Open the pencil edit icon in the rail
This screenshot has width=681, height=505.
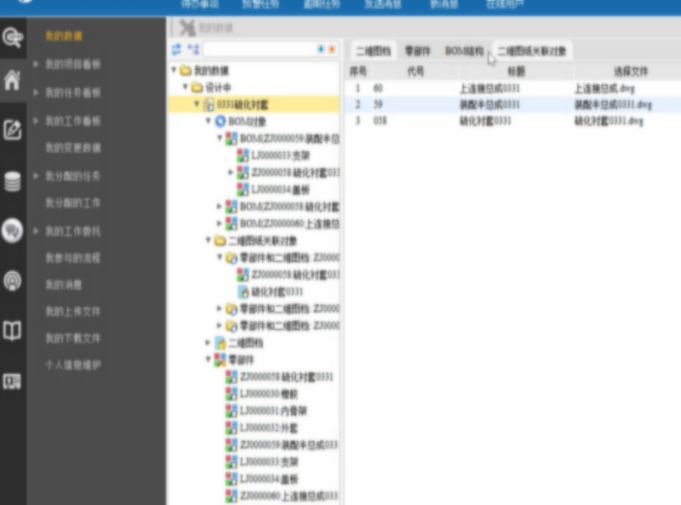[x=12, y=129]
